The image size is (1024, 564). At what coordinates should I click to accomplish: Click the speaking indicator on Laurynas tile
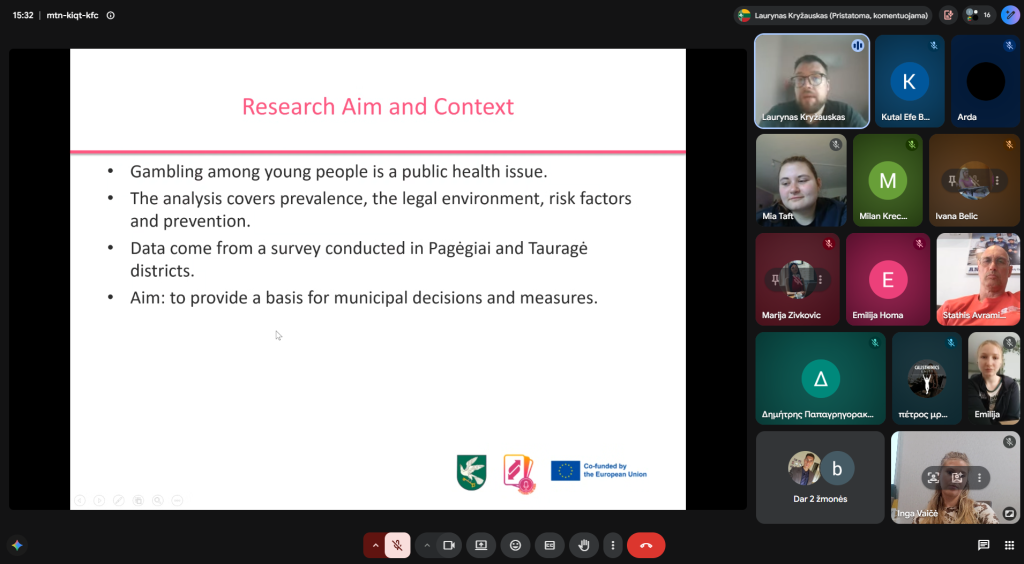pyautogui.click(x=857, y=46)
